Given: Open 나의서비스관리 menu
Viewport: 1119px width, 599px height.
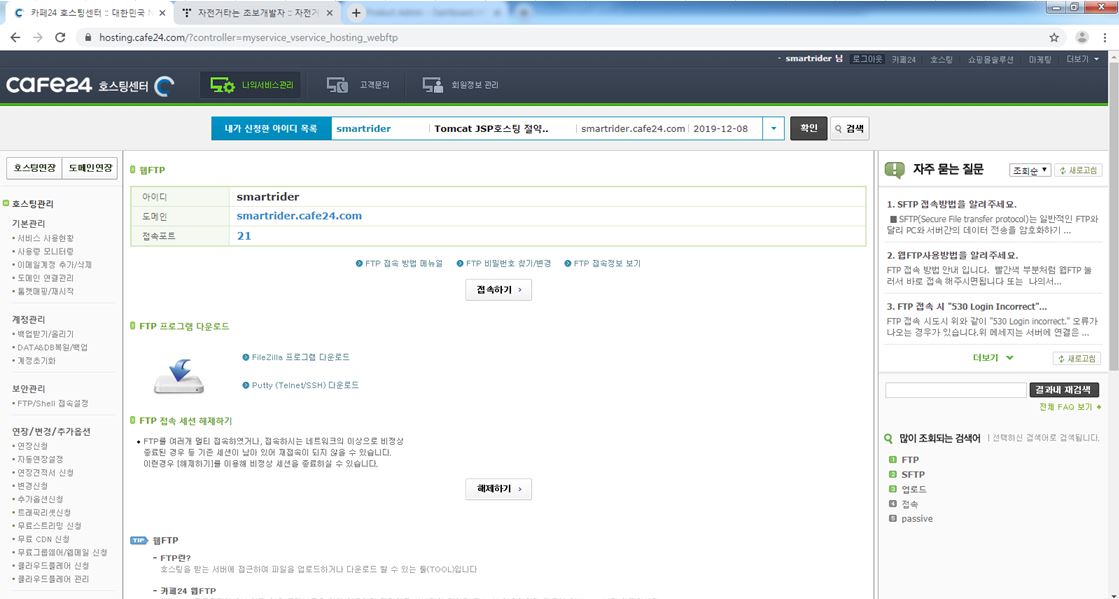Looking at the screenshot, I should coord(250,85).
